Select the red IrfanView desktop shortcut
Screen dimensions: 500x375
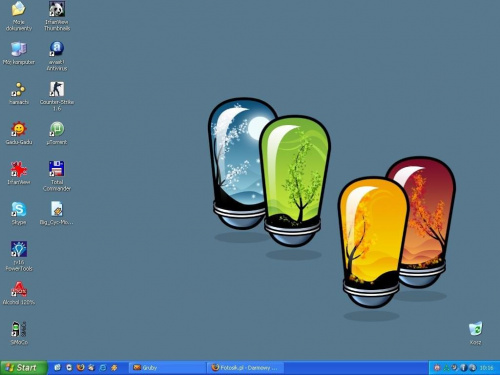pos(19,173)
